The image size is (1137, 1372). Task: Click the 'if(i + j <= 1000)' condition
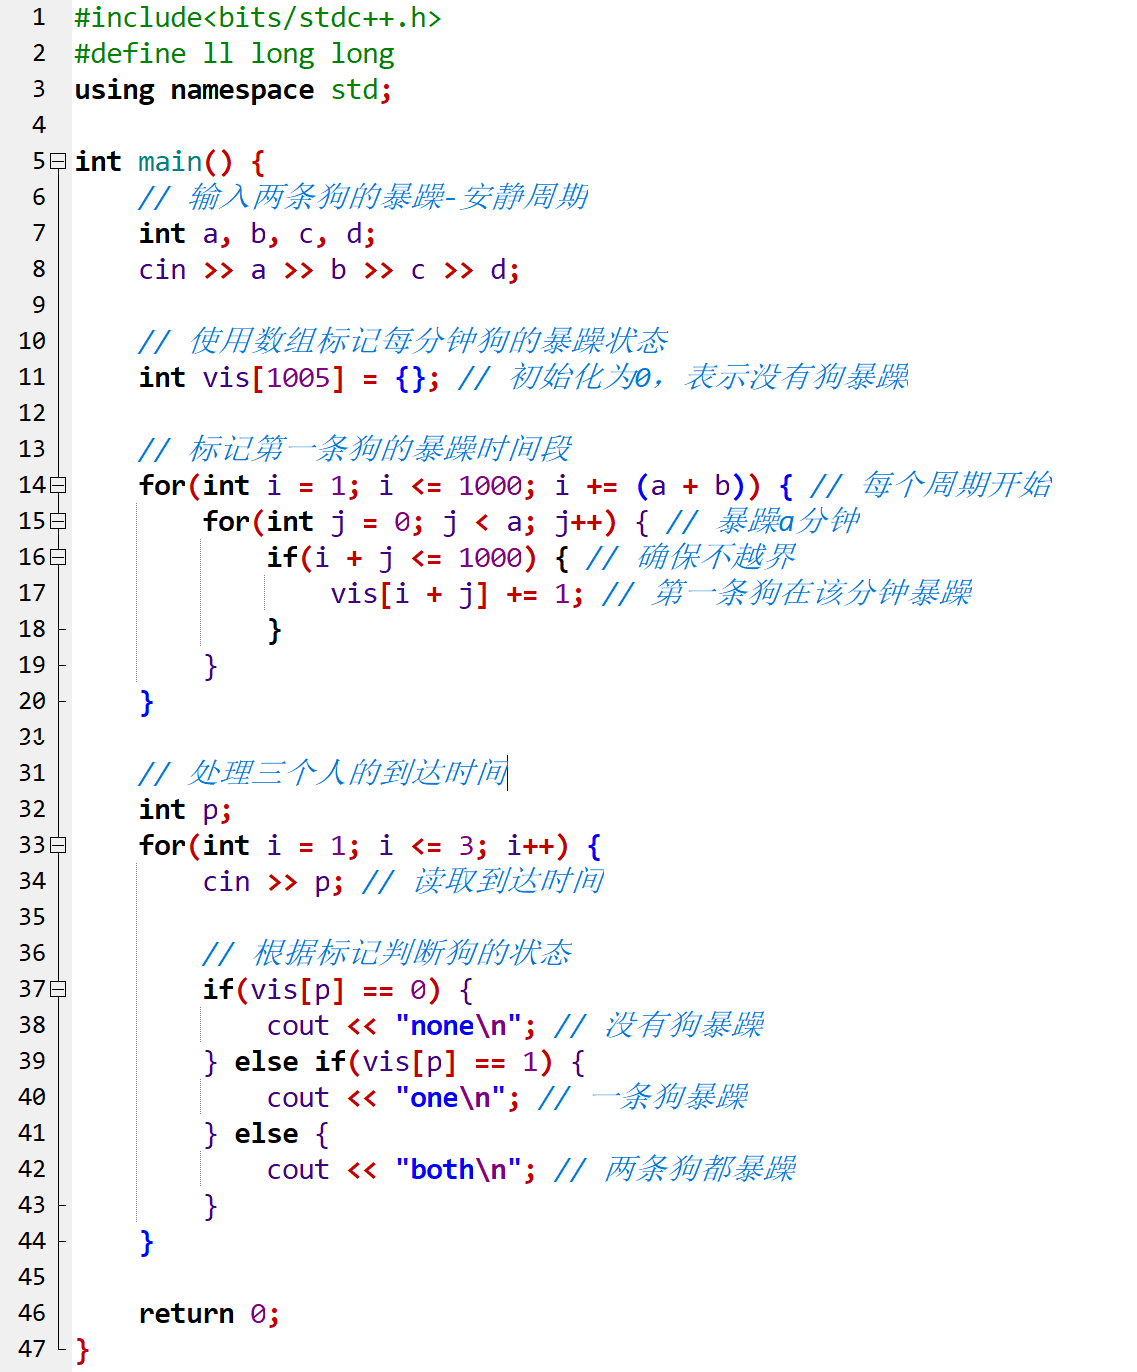pos(402,558)
